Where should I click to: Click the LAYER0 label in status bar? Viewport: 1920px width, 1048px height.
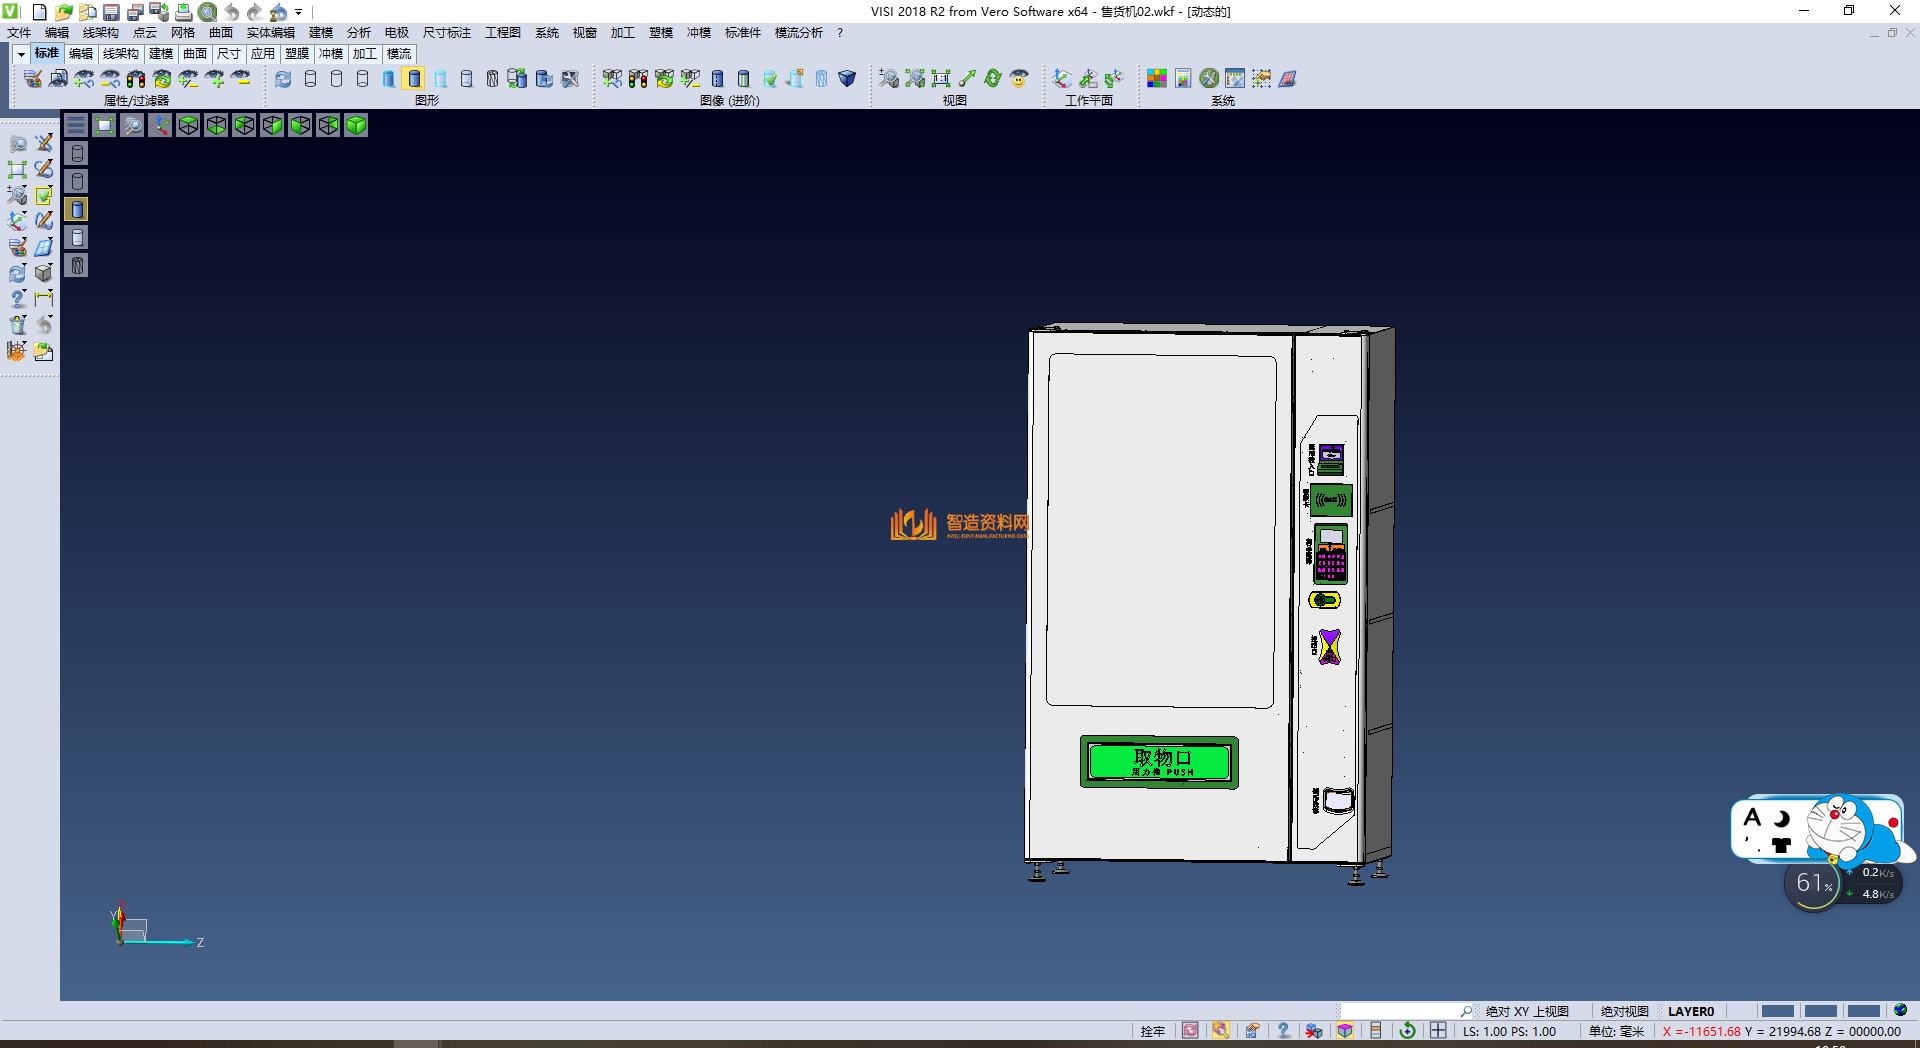(1690, 1011)
